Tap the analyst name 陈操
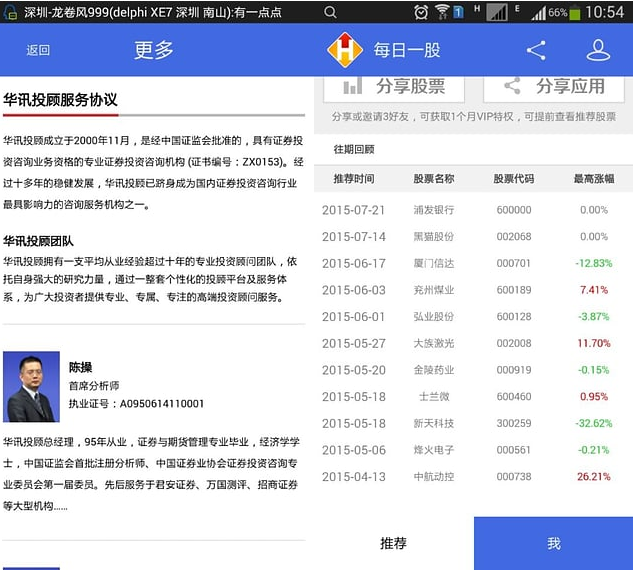 tap(80, 367)
